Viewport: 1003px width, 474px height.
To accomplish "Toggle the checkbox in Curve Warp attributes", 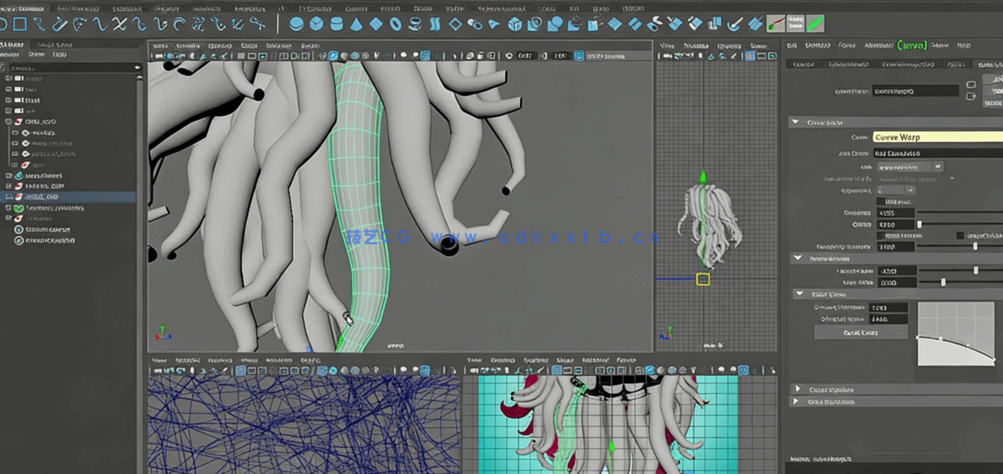I will pos(960,235).
